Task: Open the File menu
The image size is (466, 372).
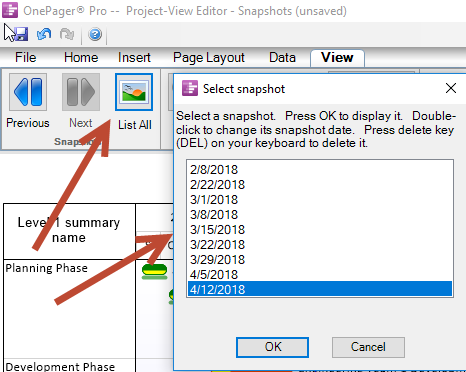Action: 26,57
